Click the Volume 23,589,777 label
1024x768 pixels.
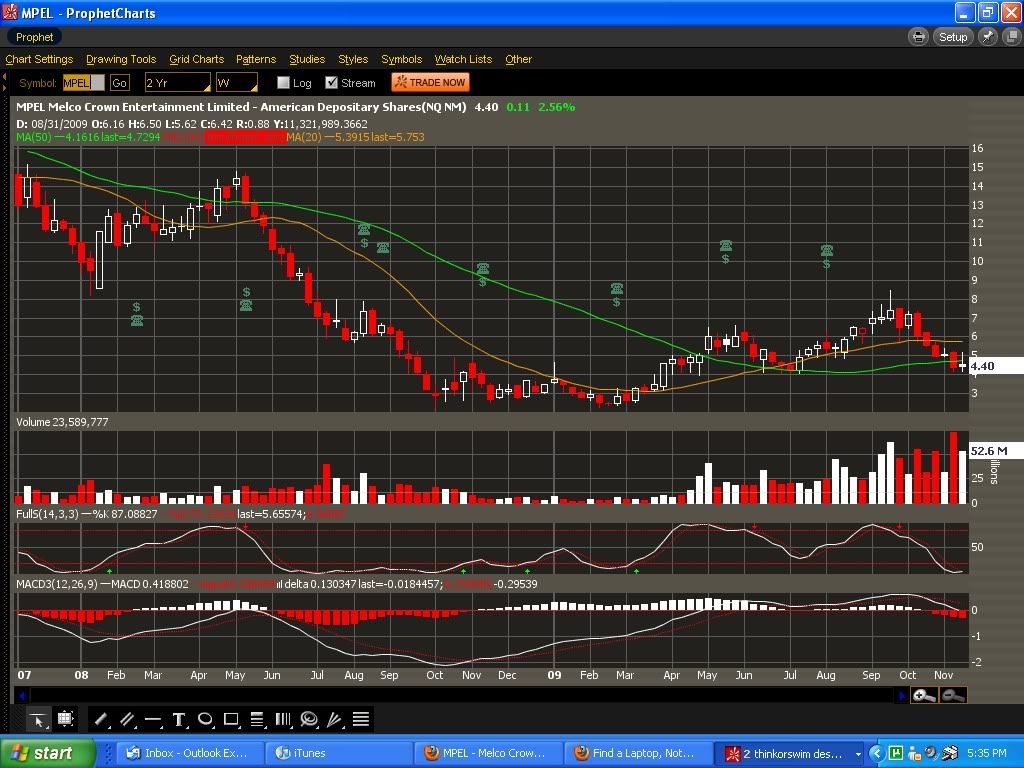point(62,422)
